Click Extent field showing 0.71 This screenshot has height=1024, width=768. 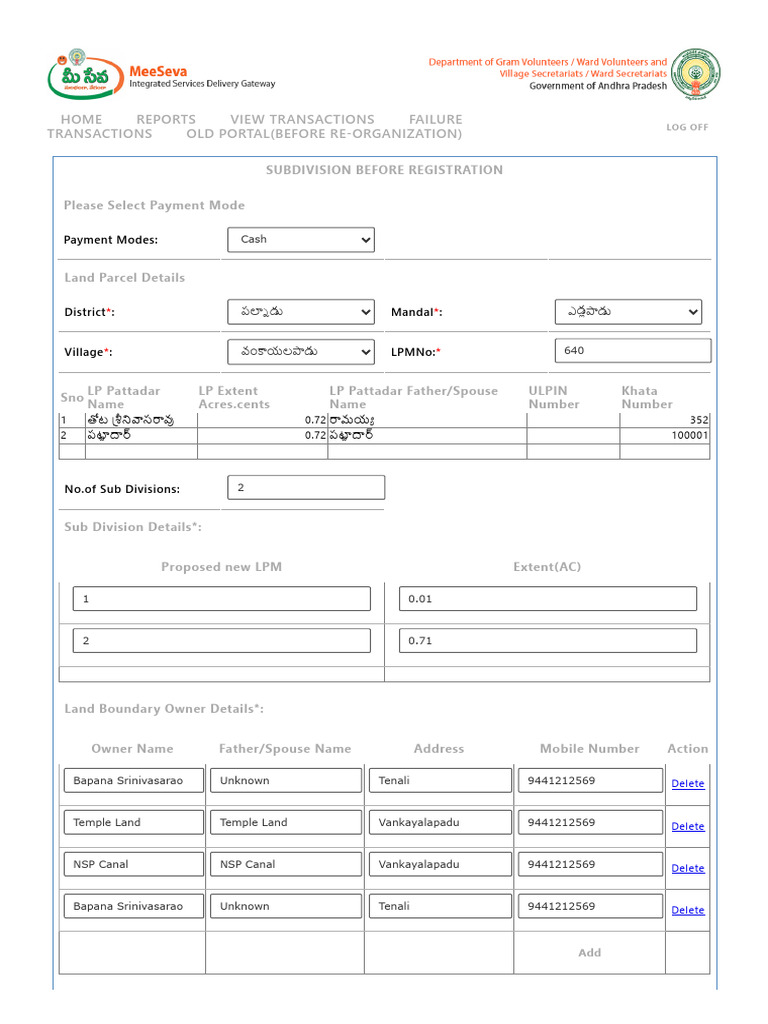(x=548, y=641)
